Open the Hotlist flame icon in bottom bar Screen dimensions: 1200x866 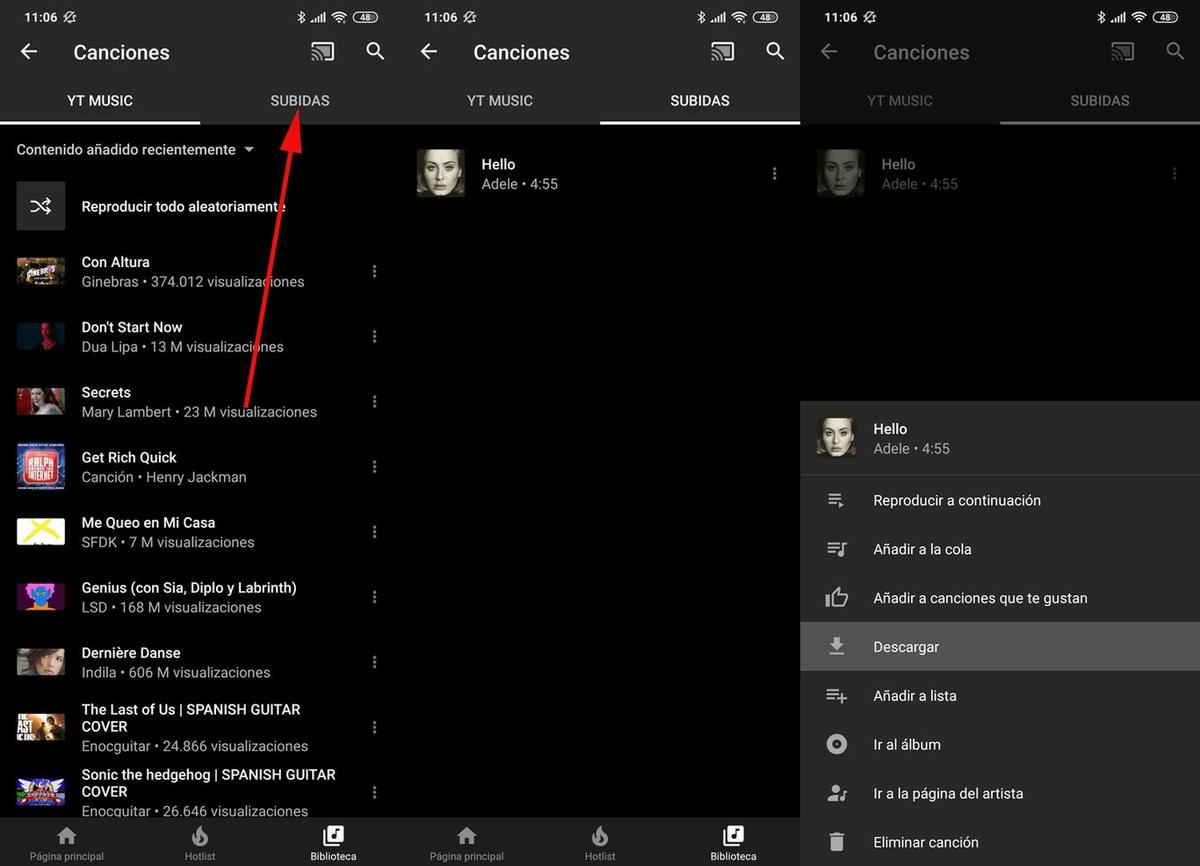pos(199,841)
